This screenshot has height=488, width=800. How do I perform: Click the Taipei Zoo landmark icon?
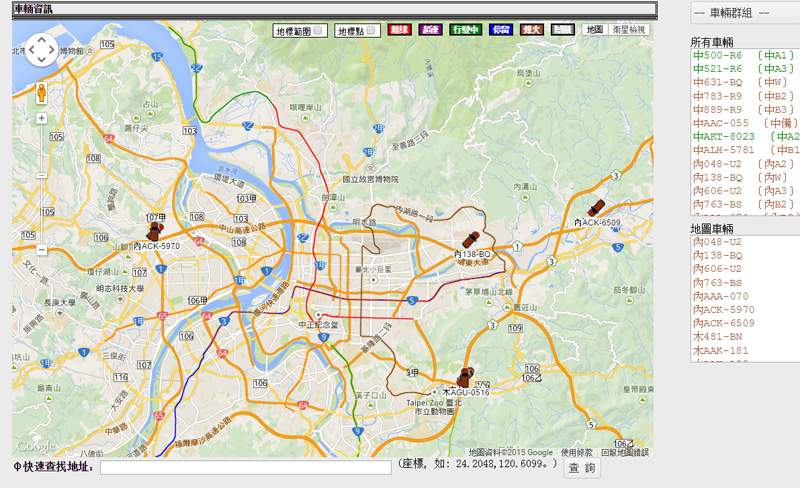(434, 392)
